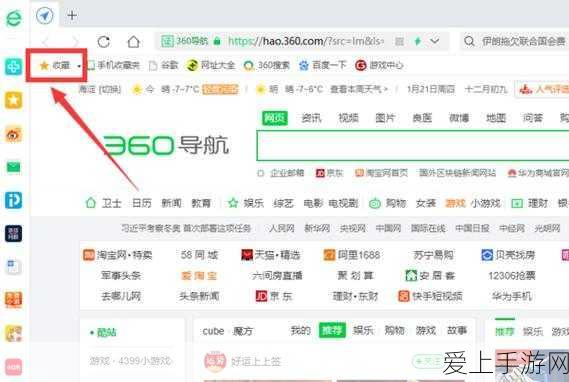Screen dimensions: 569x382
Task: Open the 谷歌 bookmark
Action: 164,66
